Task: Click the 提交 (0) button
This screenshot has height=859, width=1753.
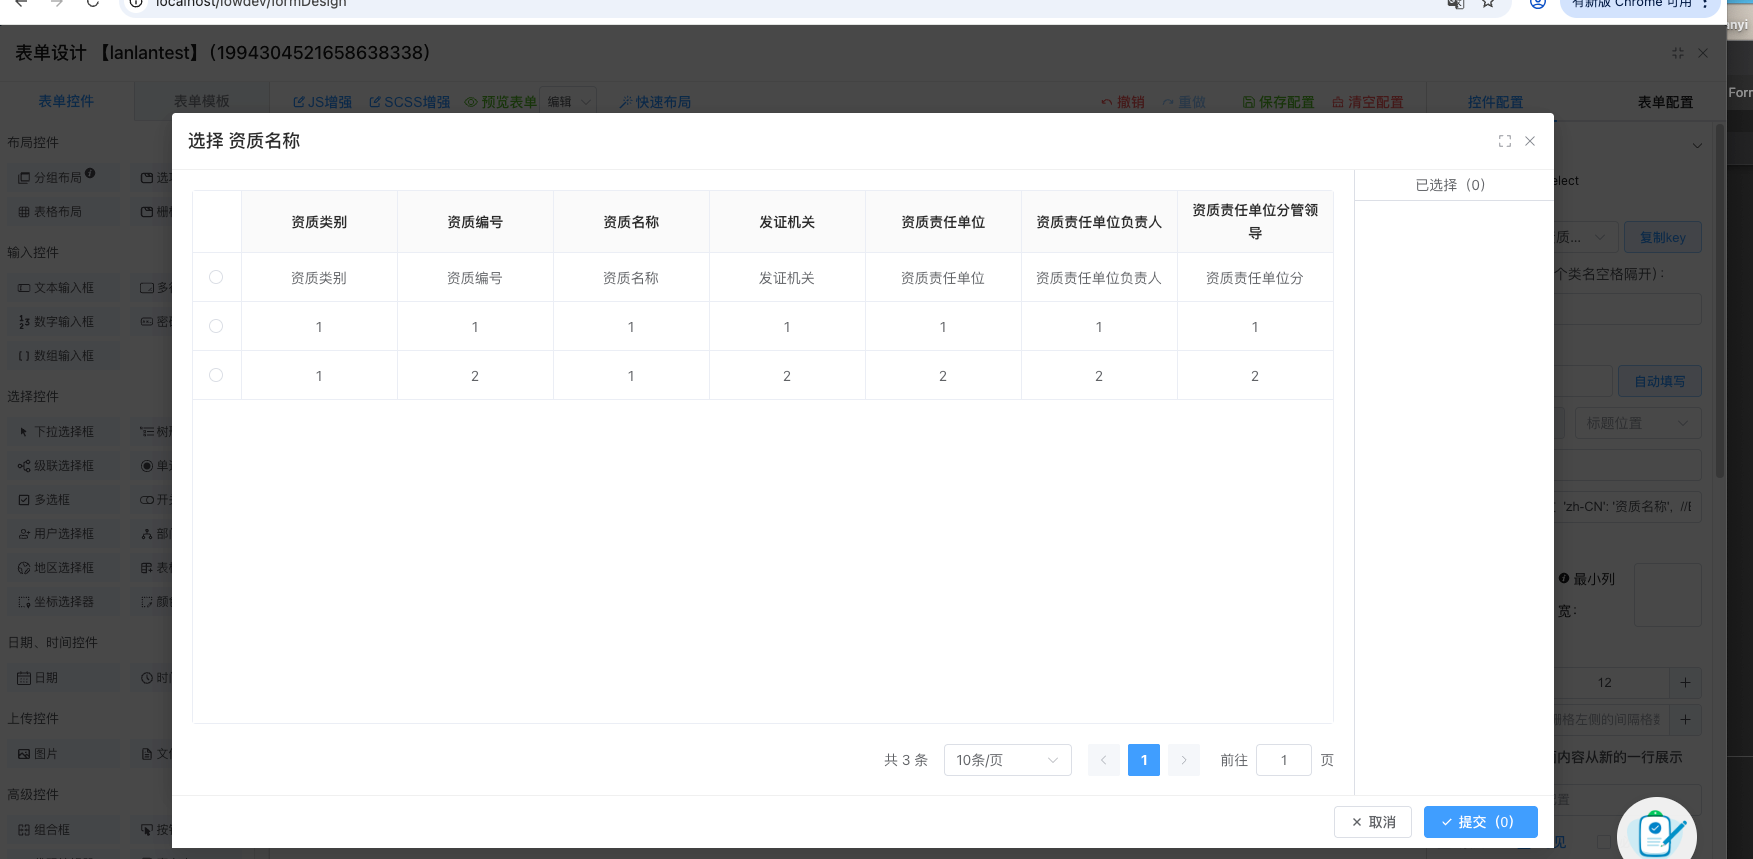Action: tap(1480, 822)
